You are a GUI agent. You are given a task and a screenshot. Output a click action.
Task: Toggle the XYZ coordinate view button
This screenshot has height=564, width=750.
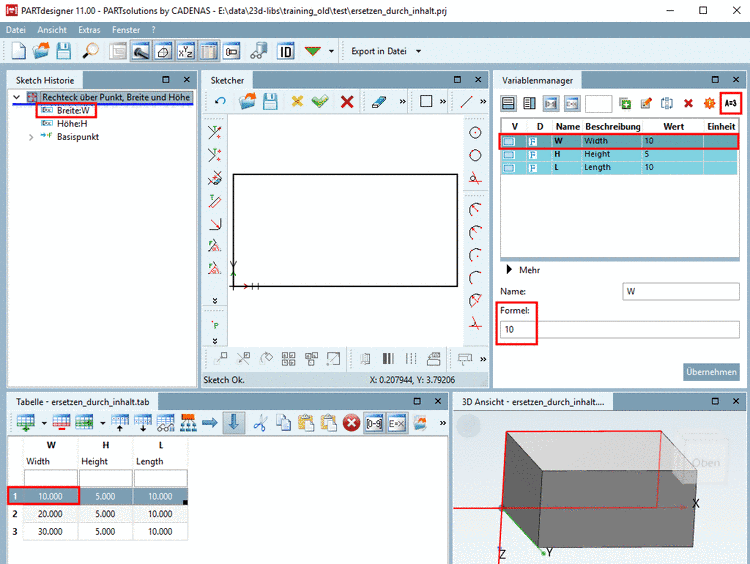186,51
